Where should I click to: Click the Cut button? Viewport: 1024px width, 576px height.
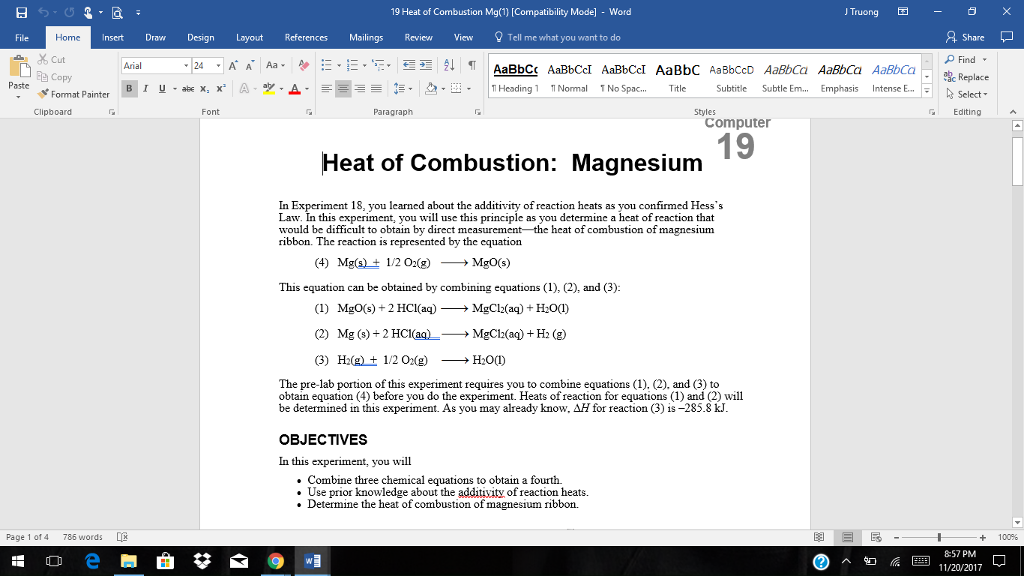tap(52, 59)
